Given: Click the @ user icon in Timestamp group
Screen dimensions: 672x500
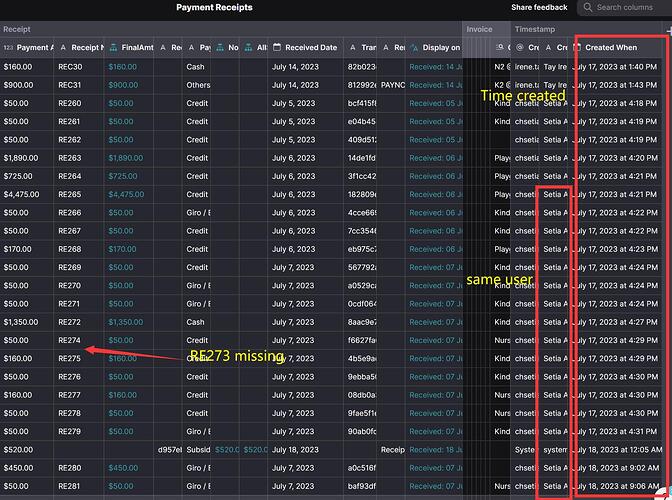Looking at the screenshot, I should tap(519, 48).
